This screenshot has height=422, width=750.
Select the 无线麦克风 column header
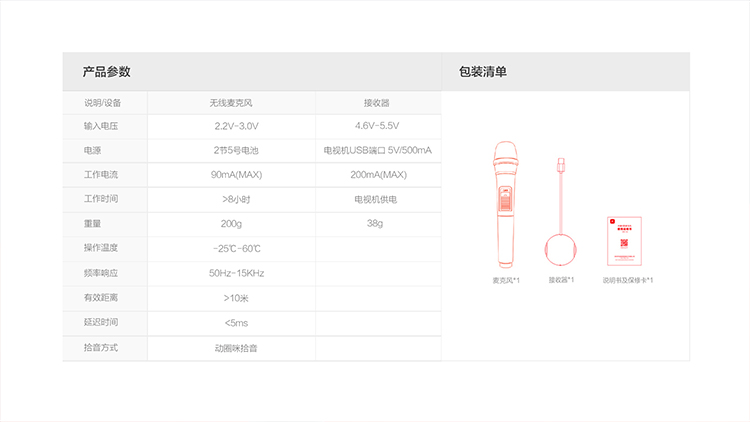pos(231,102)
